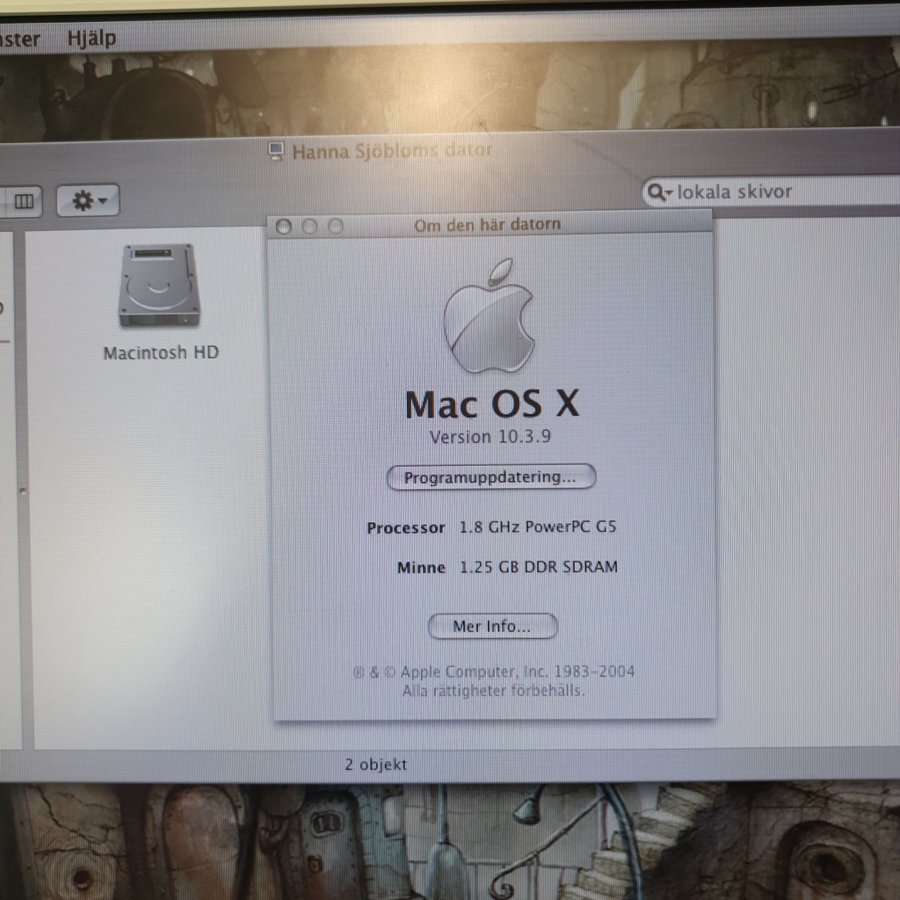Open the partially visible Fönster menu

20,39
